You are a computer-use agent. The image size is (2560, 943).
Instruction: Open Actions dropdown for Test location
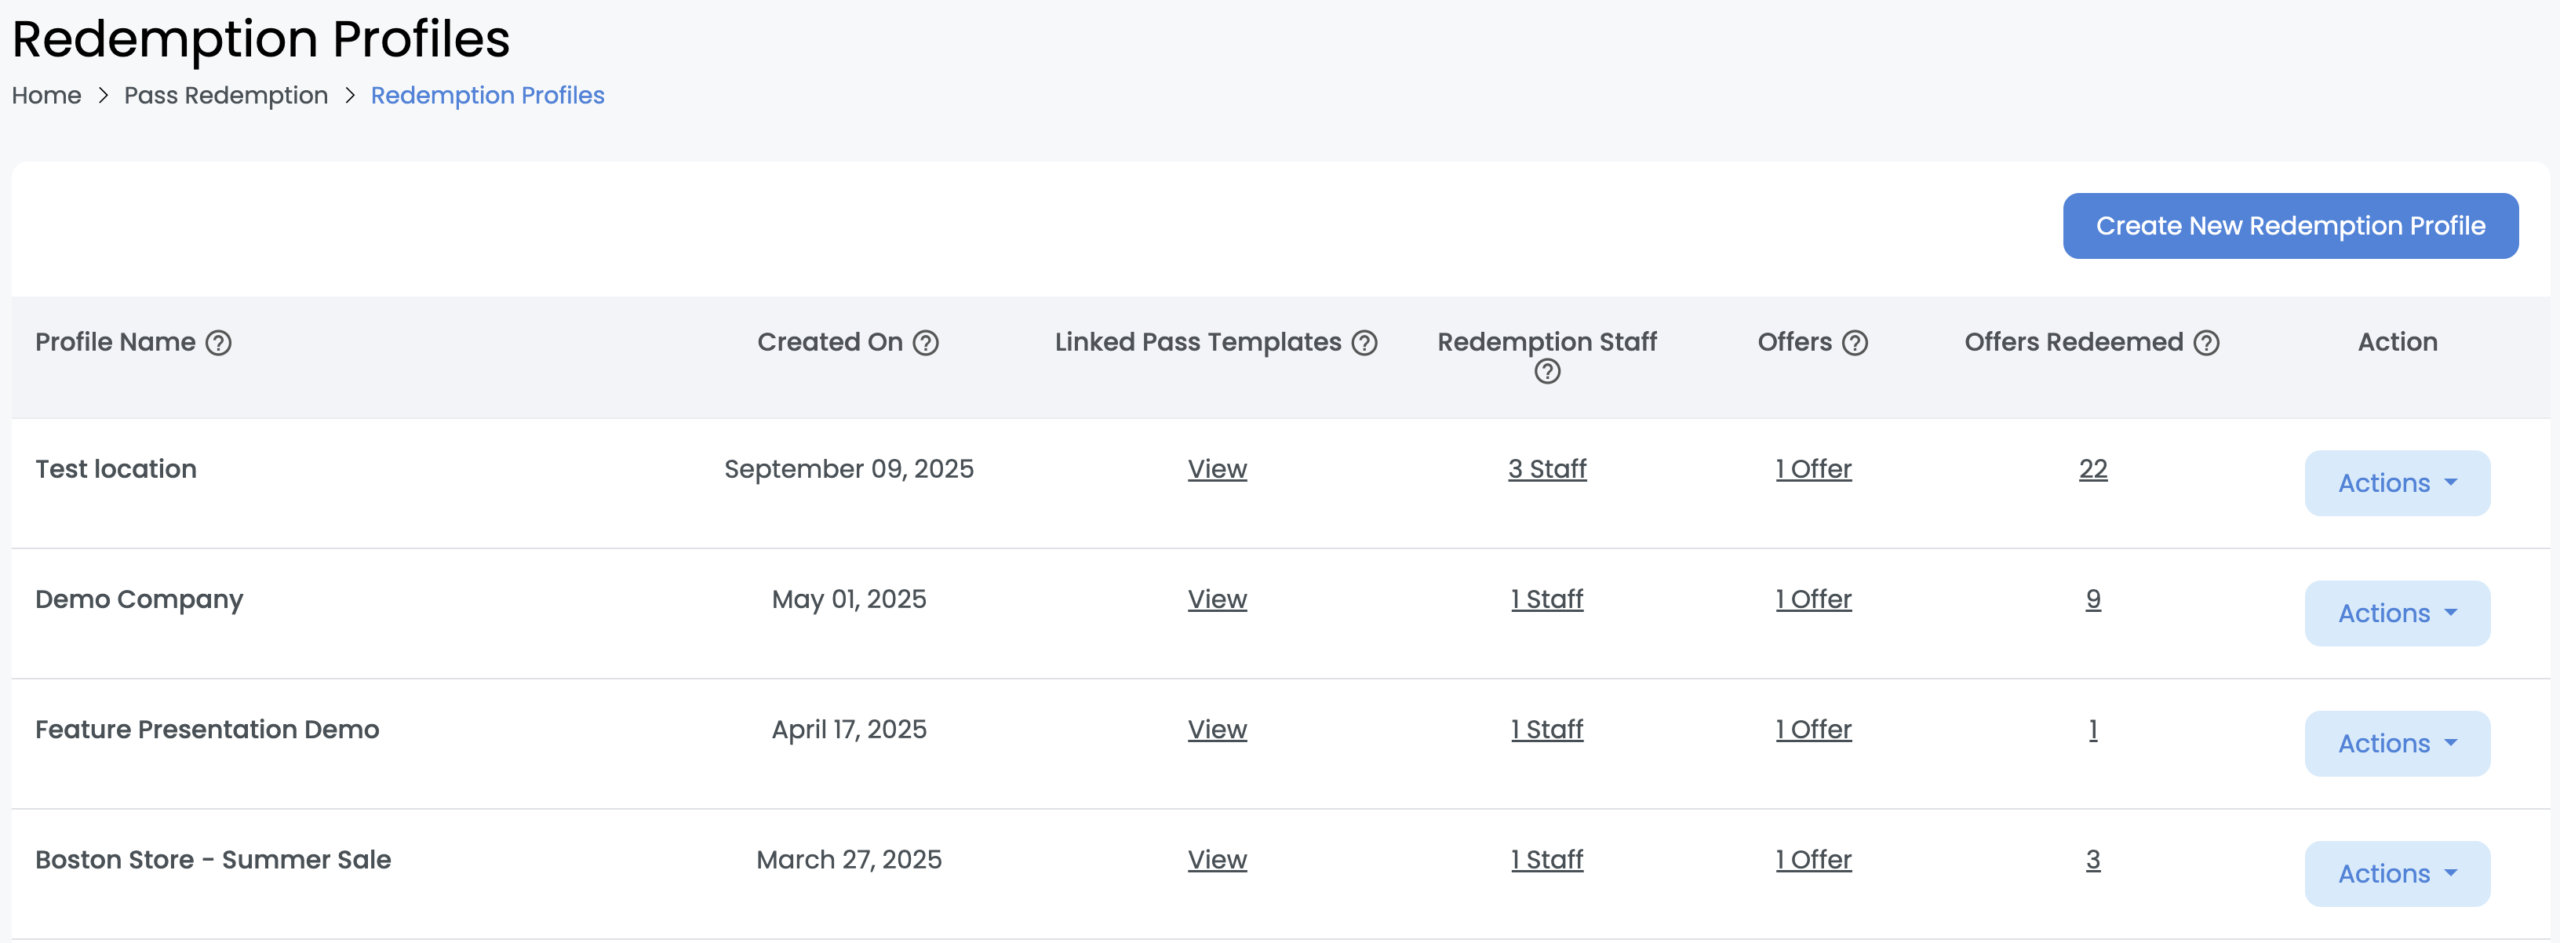2396,483
